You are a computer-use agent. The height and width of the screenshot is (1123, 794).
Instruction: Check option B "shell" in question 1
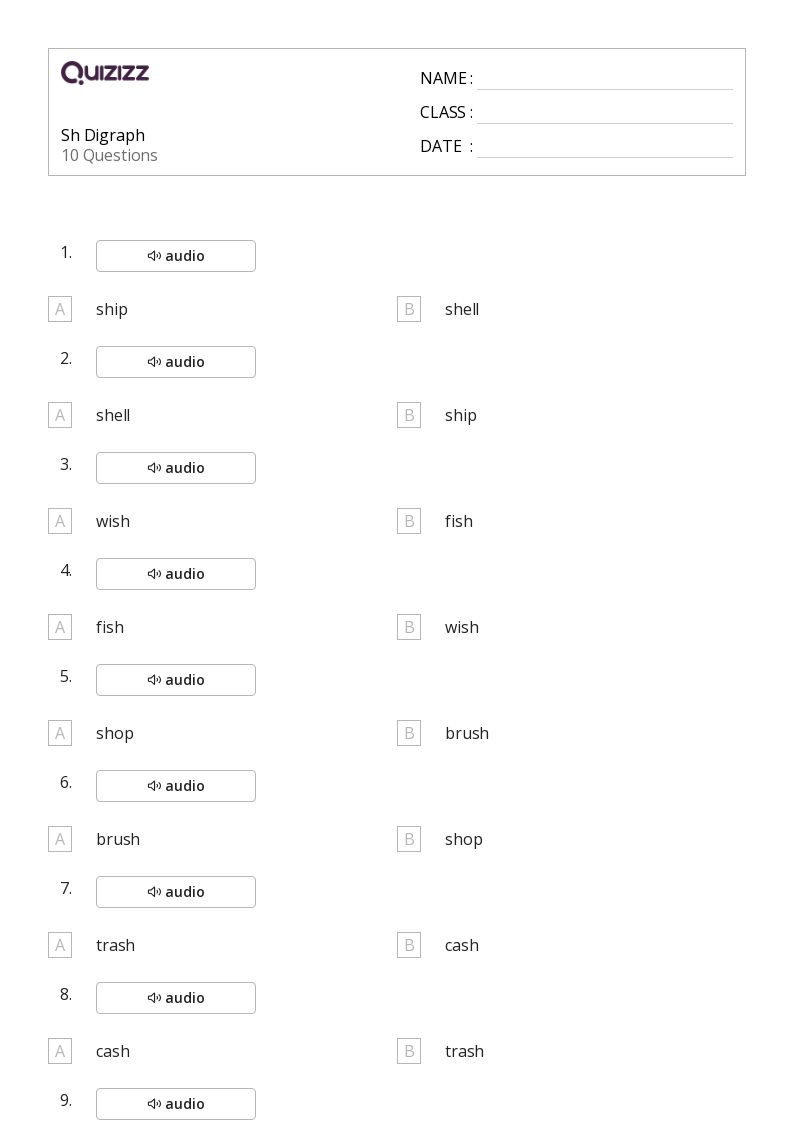[409, 309]
